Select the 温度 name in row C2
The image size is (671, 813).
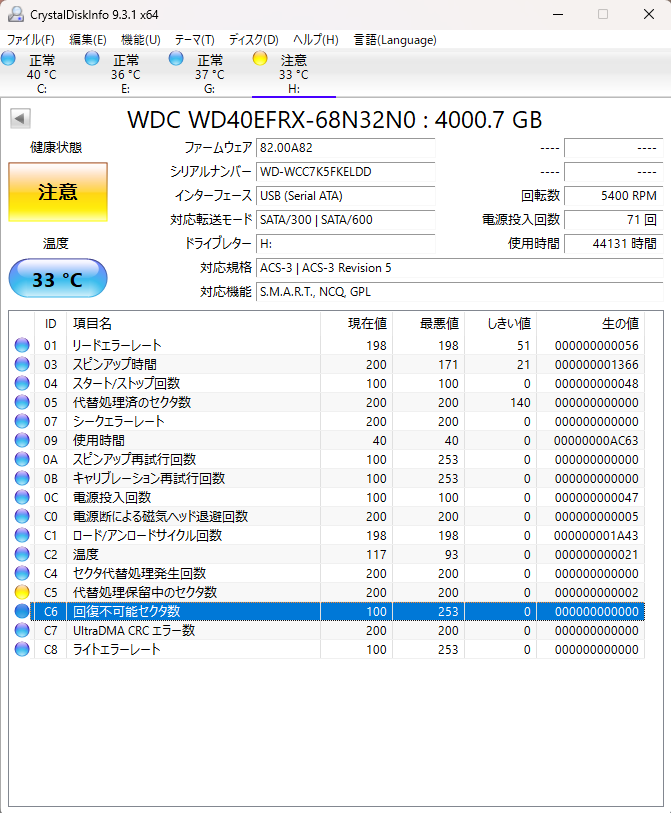(x=86, y=554)
